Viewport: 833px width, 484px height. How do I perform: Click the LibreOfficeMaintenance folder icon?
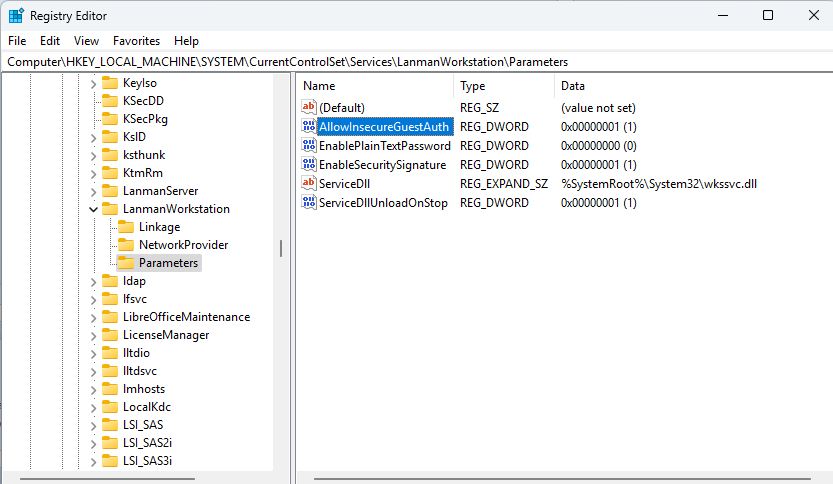click(x=109, y=317)
